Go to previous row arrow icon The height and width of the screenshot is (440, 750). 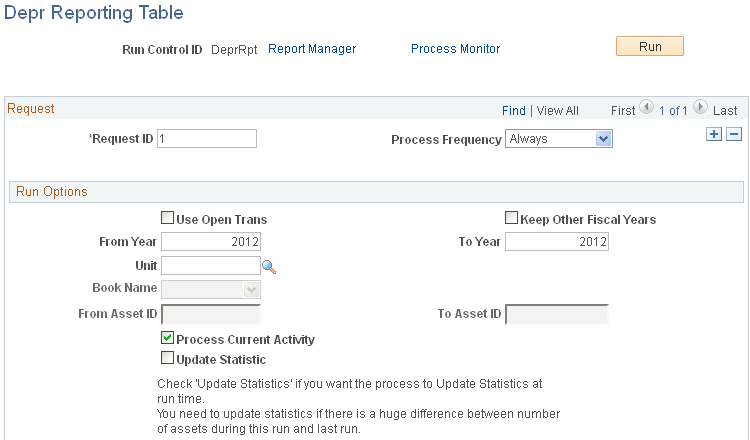coord(646,108)
